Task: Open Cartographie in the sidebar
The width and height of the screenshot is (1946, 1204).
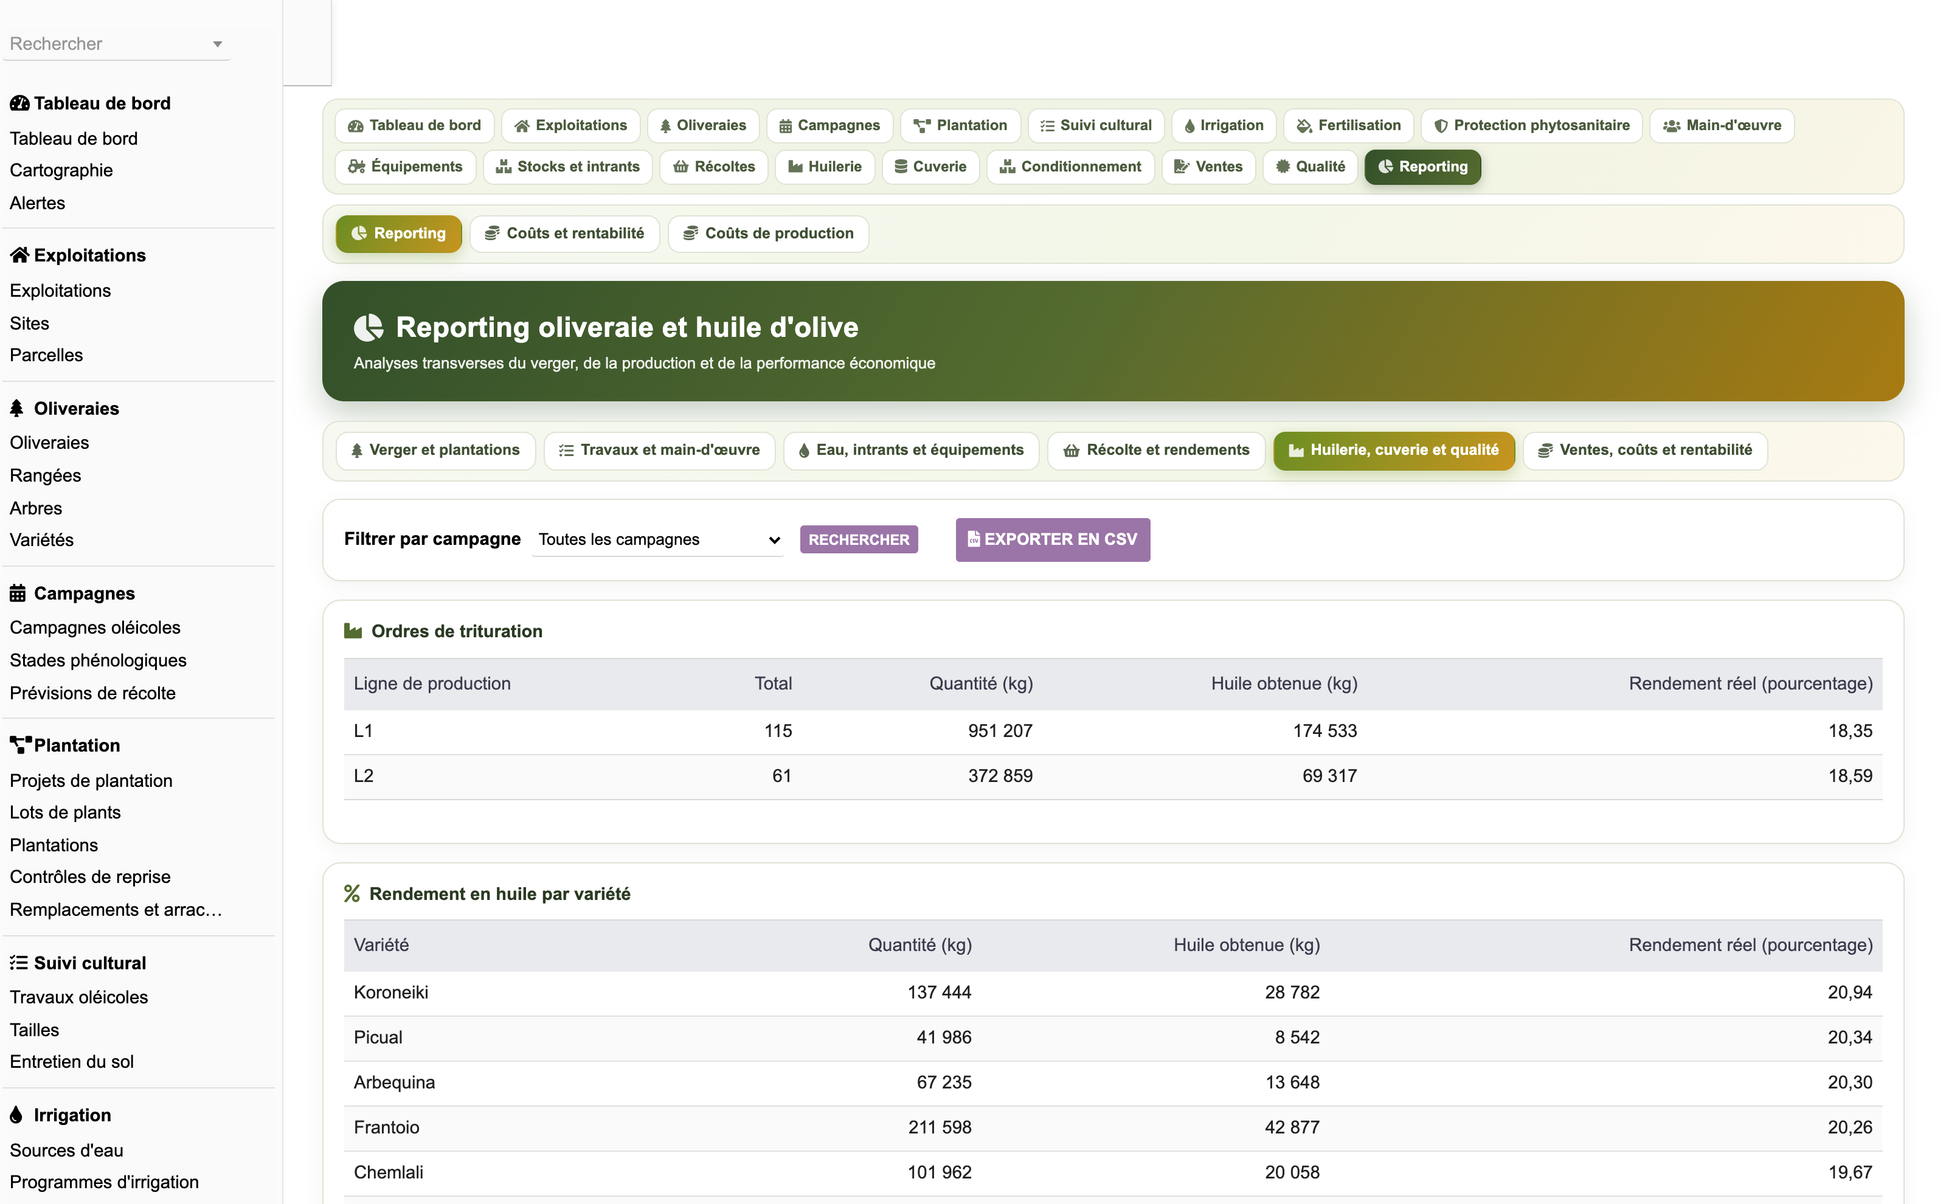Action: click(x=61, y=171)
